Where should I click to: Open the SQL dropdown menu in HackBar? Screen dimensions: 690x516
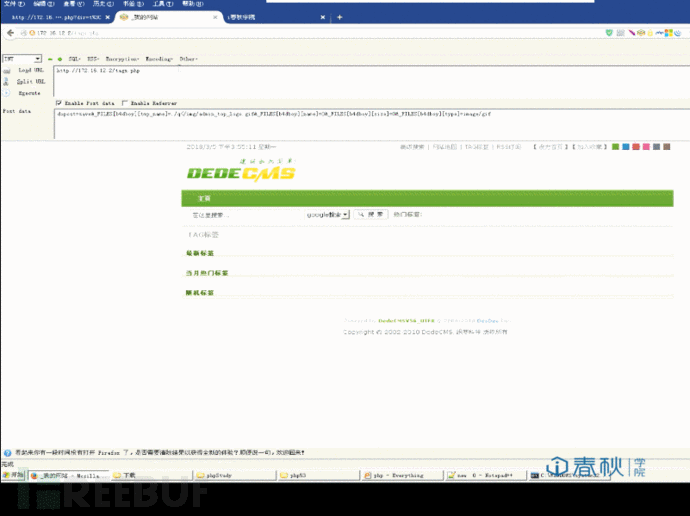click(74, 59)
